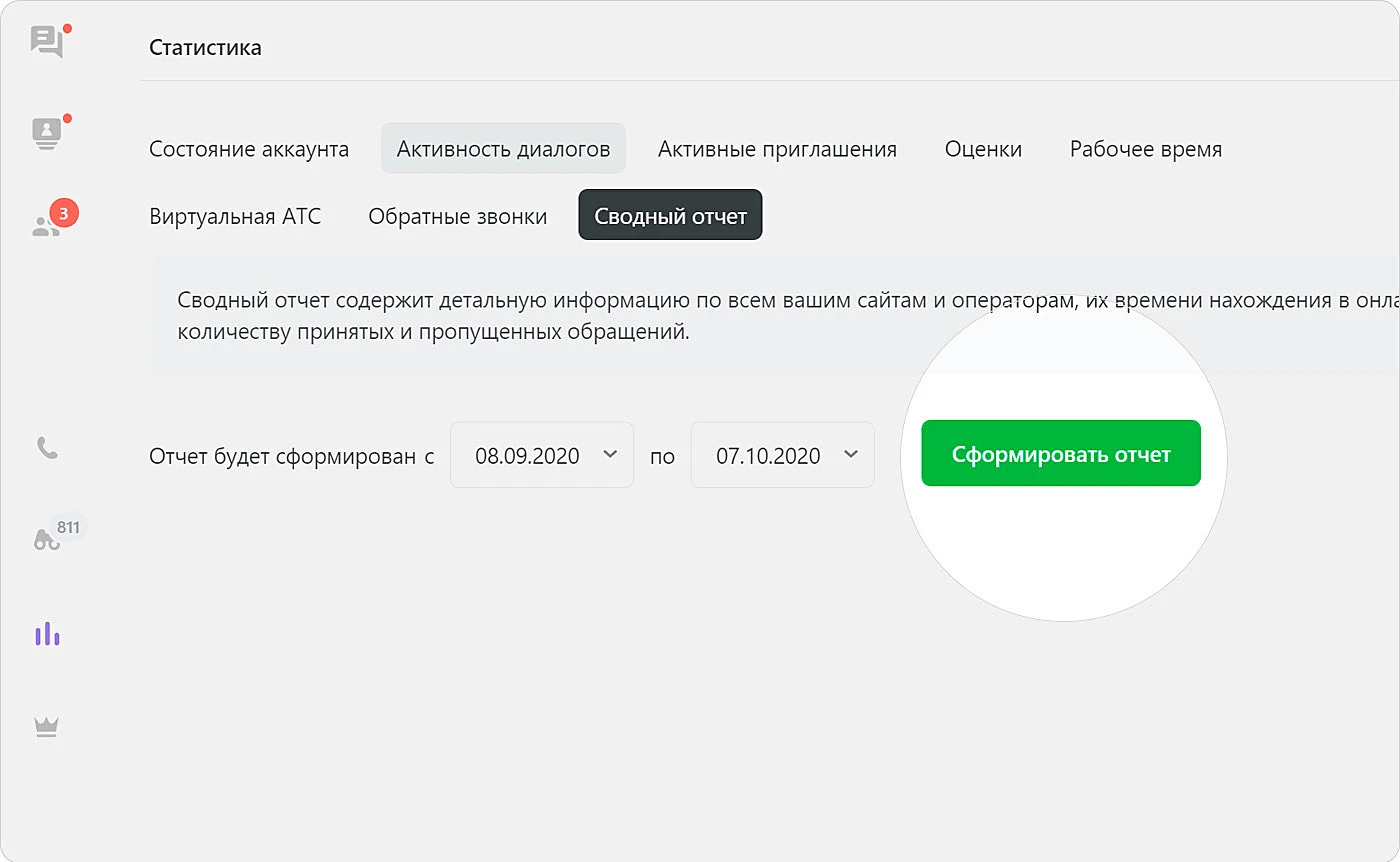
Task: Click the Сформировать отчет button
Action: [x=1060, y=453]
